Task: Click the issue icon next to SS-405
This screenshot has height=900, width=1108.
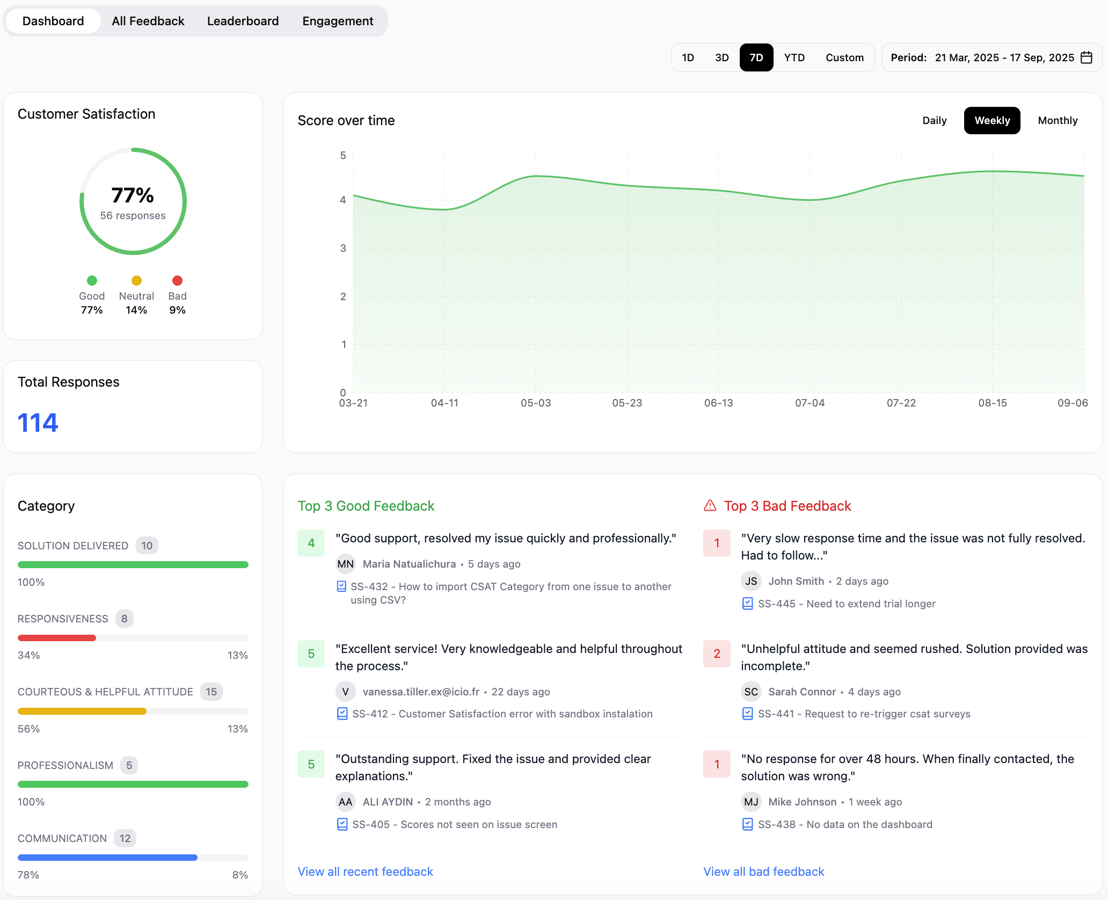Action: tap(342, 824)
